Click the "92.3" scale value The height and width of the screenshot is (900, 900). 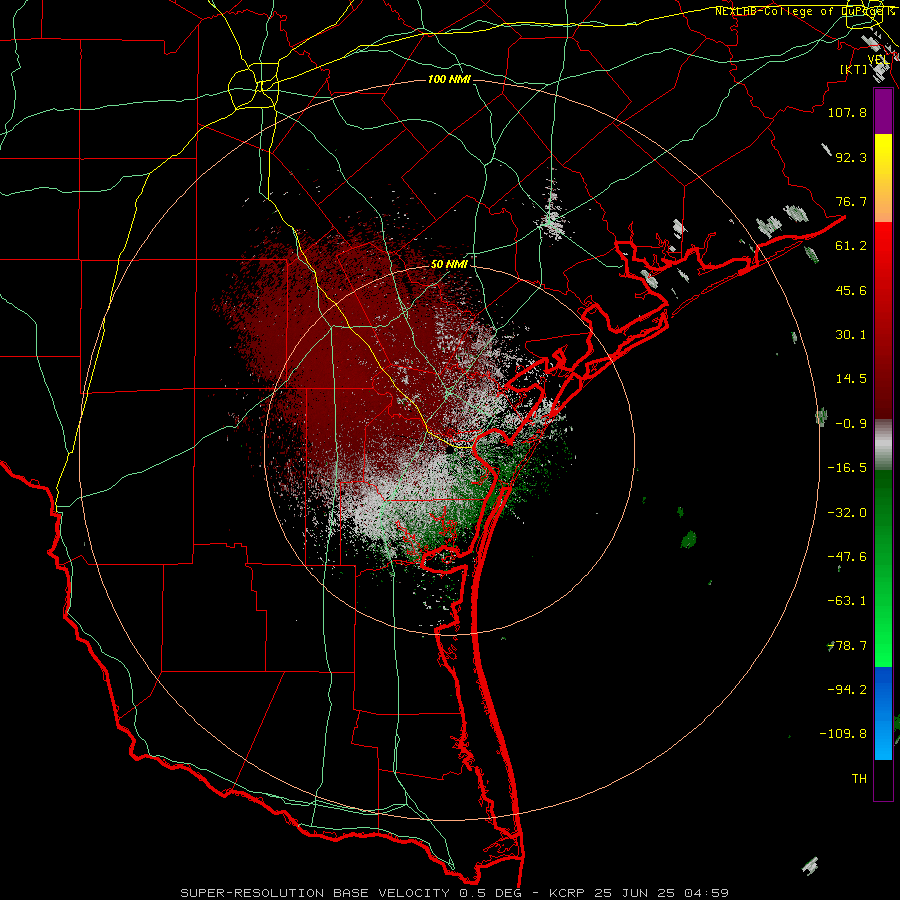(851, 157)
